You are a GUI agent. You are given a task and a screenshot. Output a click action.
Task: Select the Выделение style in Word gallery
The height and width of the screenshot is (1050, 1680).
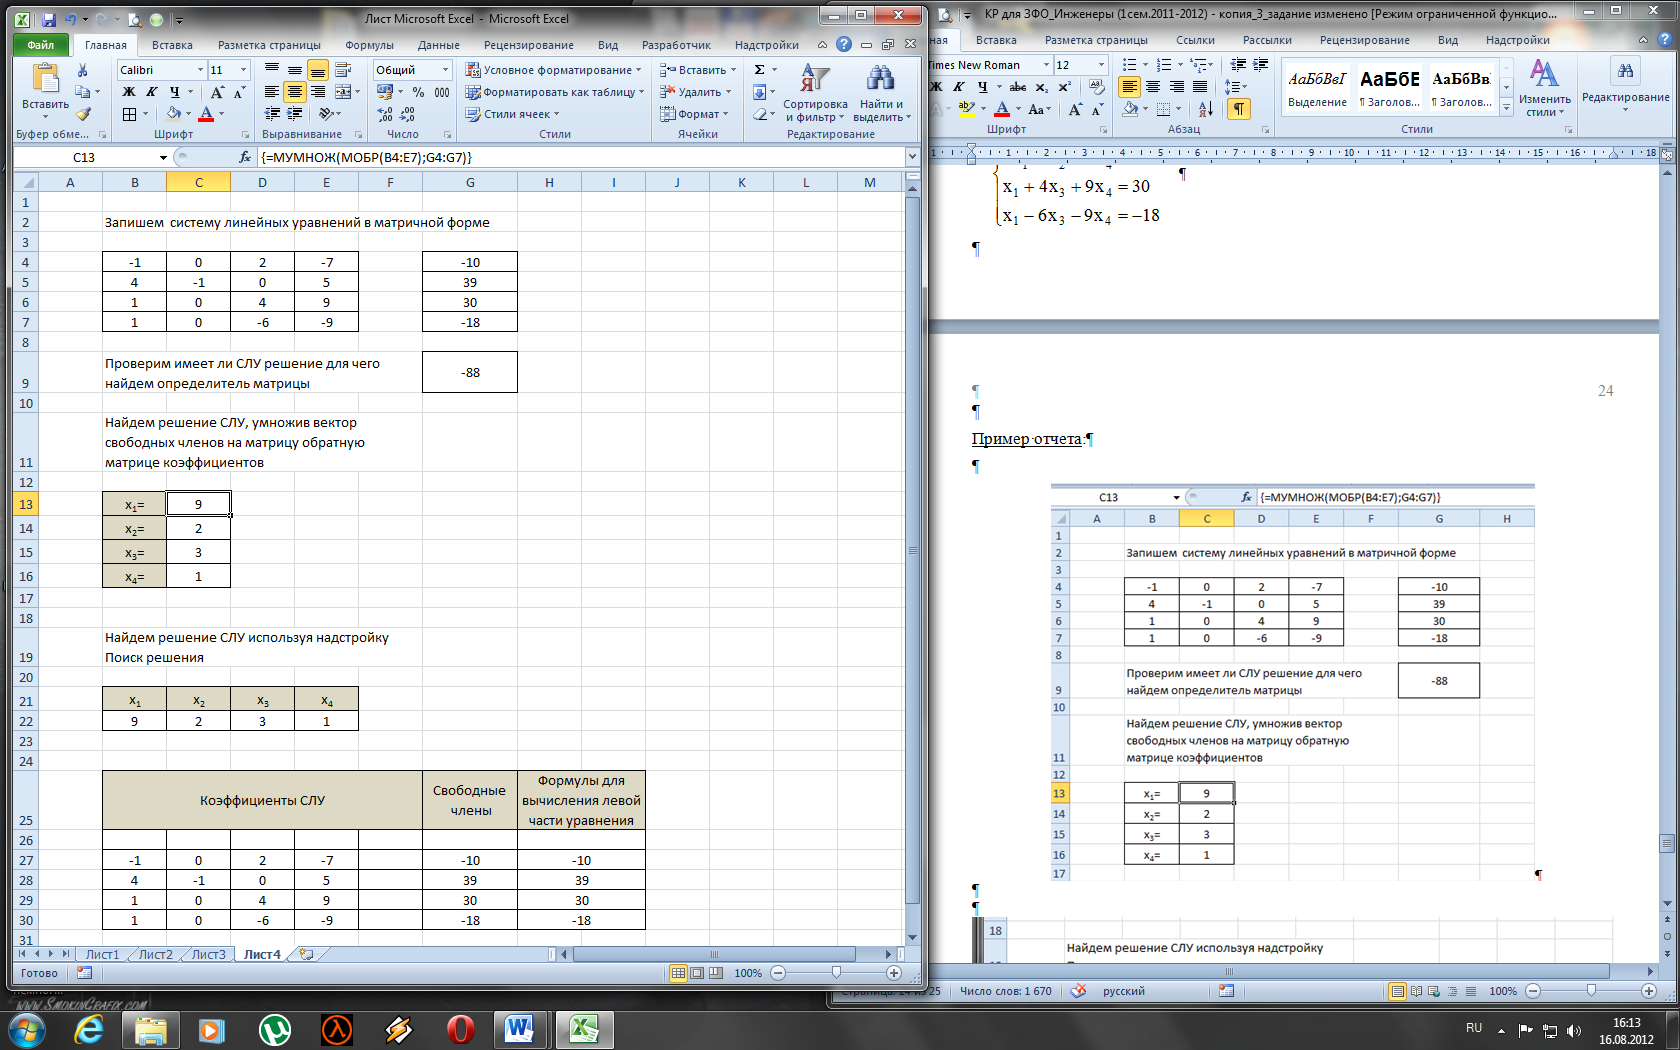click(1317, 88)
